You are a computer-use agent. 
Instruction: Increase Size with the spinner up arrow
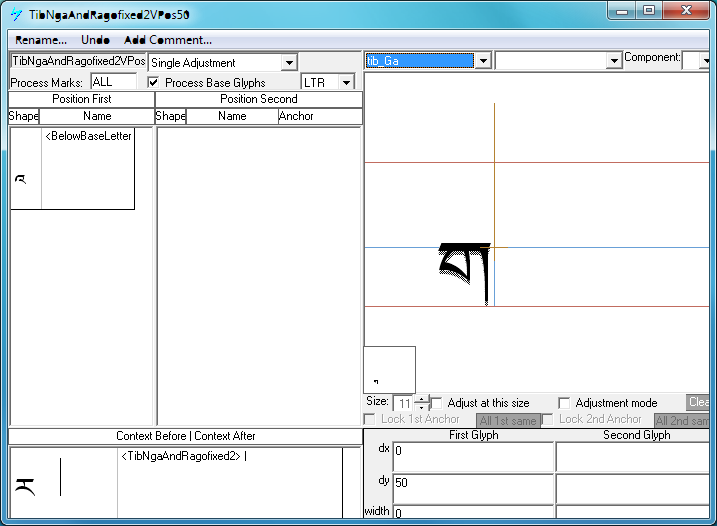tap(422, 399)
